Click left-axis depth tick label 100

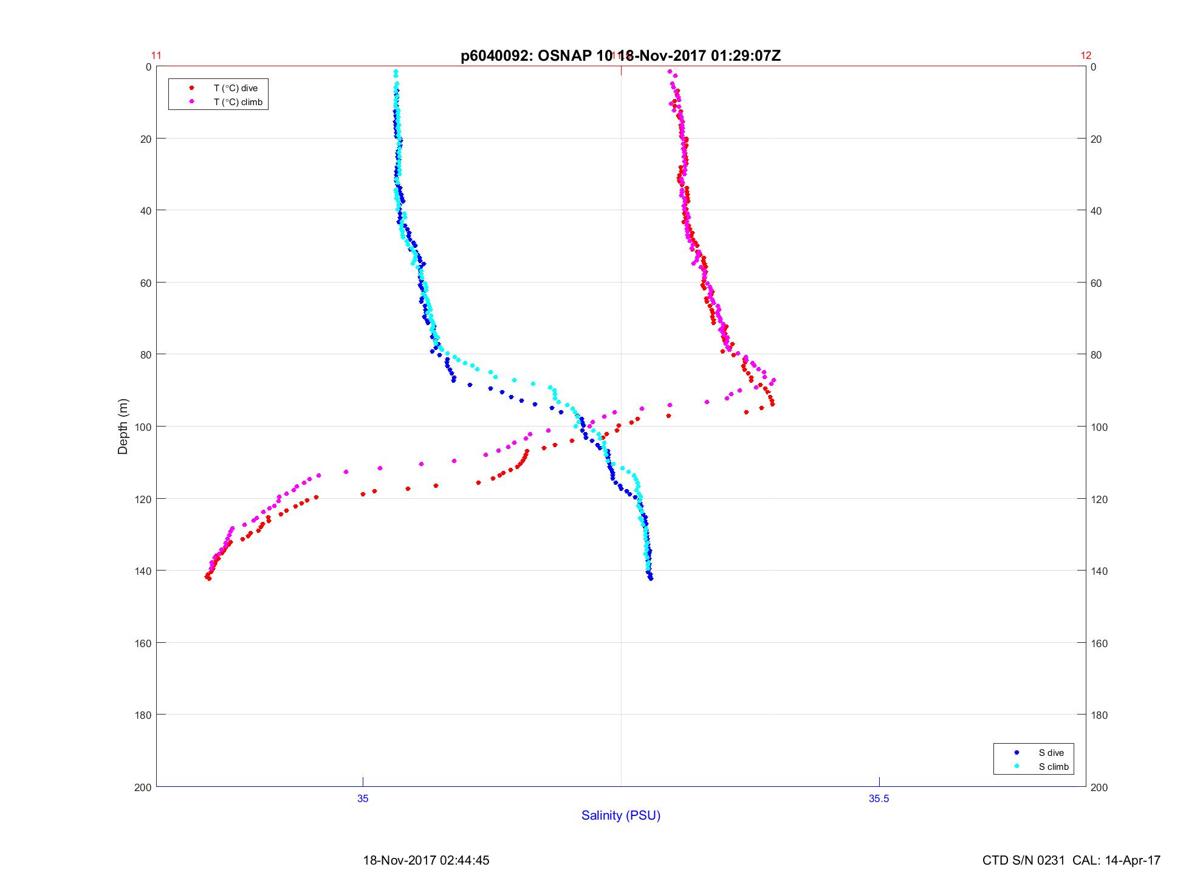[x=142, y=427]
